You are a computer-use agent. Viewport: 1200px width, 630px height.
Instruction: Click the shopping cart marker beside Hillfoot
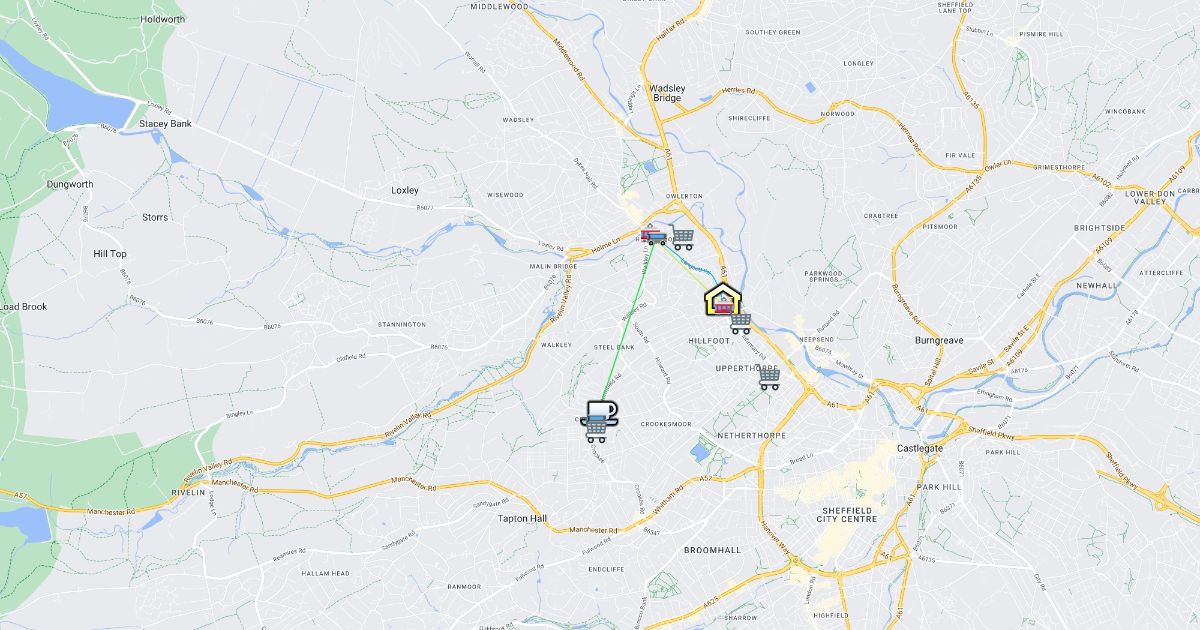[x=741, y=323]
